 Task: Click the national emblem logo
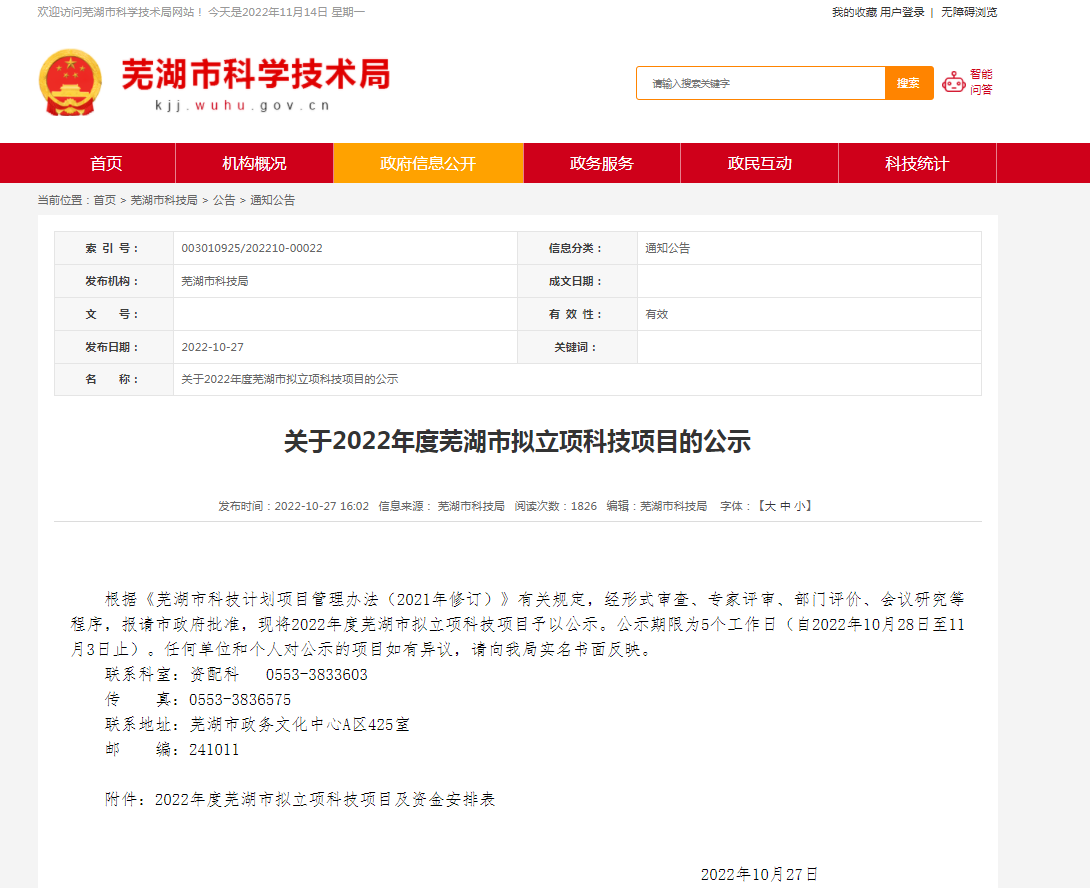click(70, 82)
